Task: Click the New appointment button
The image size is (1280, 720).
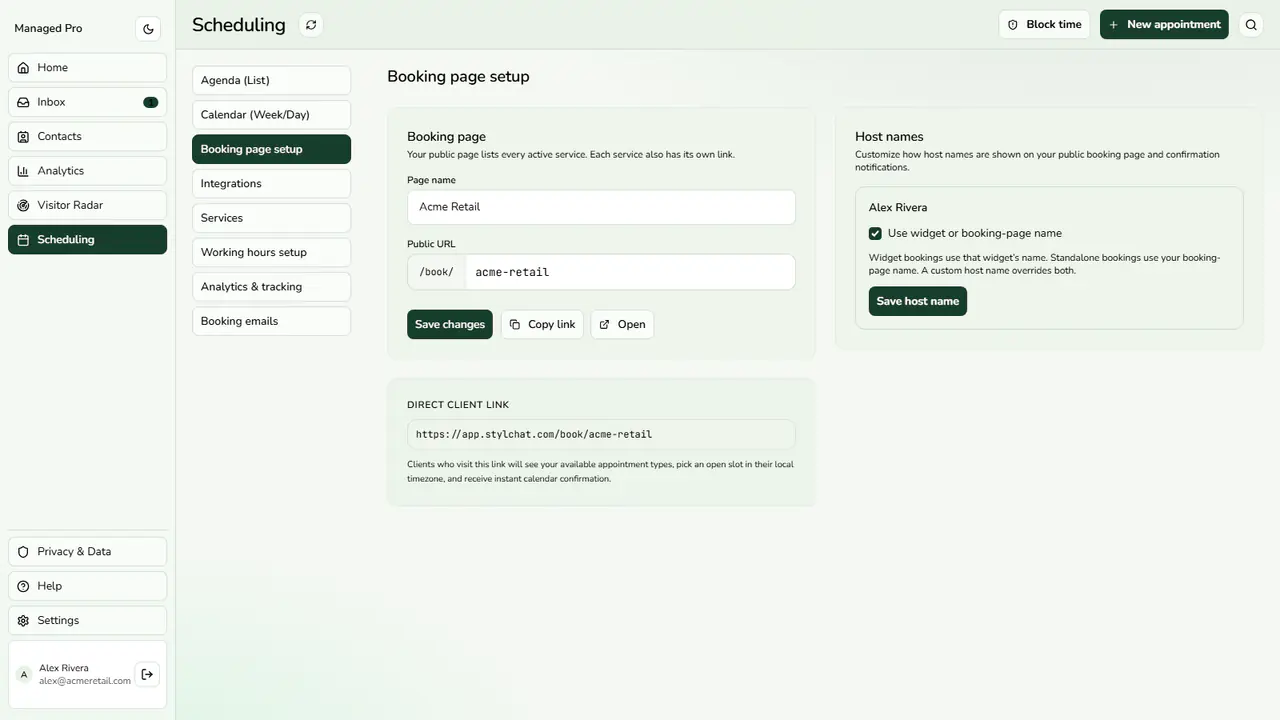Action: click(x=1164, y=25)
